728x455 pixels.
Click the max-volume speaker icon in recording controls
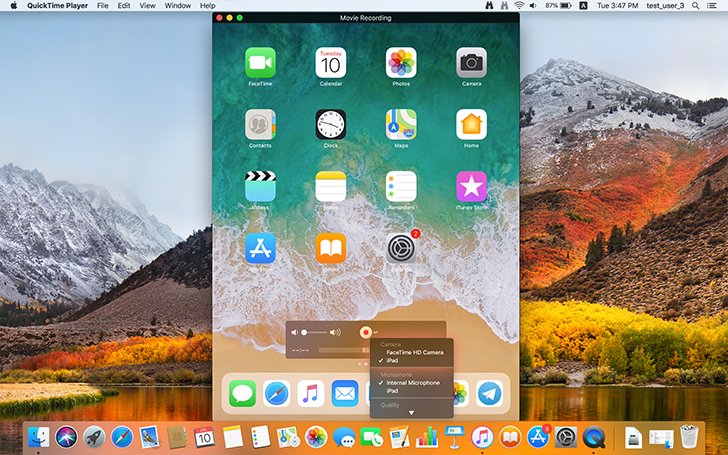pyautogui.click(x=335, y=332)
